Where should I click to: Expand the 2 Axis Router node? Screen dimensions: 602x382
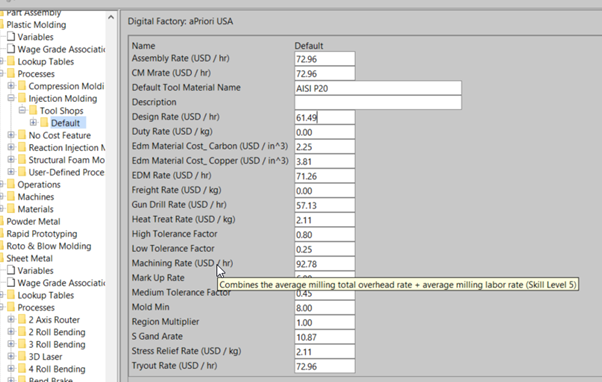pyautogui.click(x=11, y=319)
